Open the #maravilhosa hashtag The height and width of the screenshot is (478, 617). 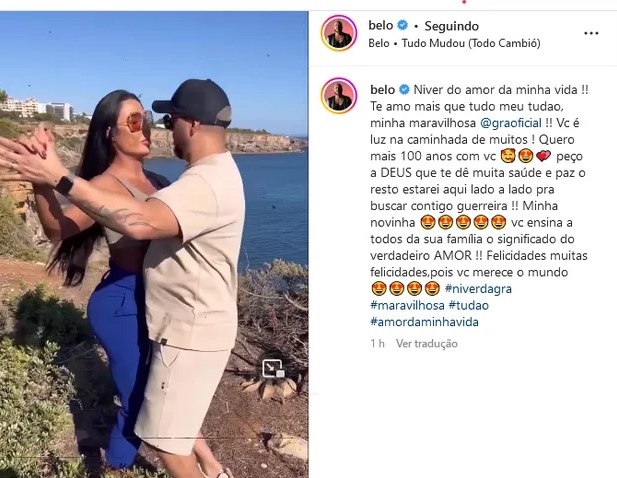click(x=407, y=305)
